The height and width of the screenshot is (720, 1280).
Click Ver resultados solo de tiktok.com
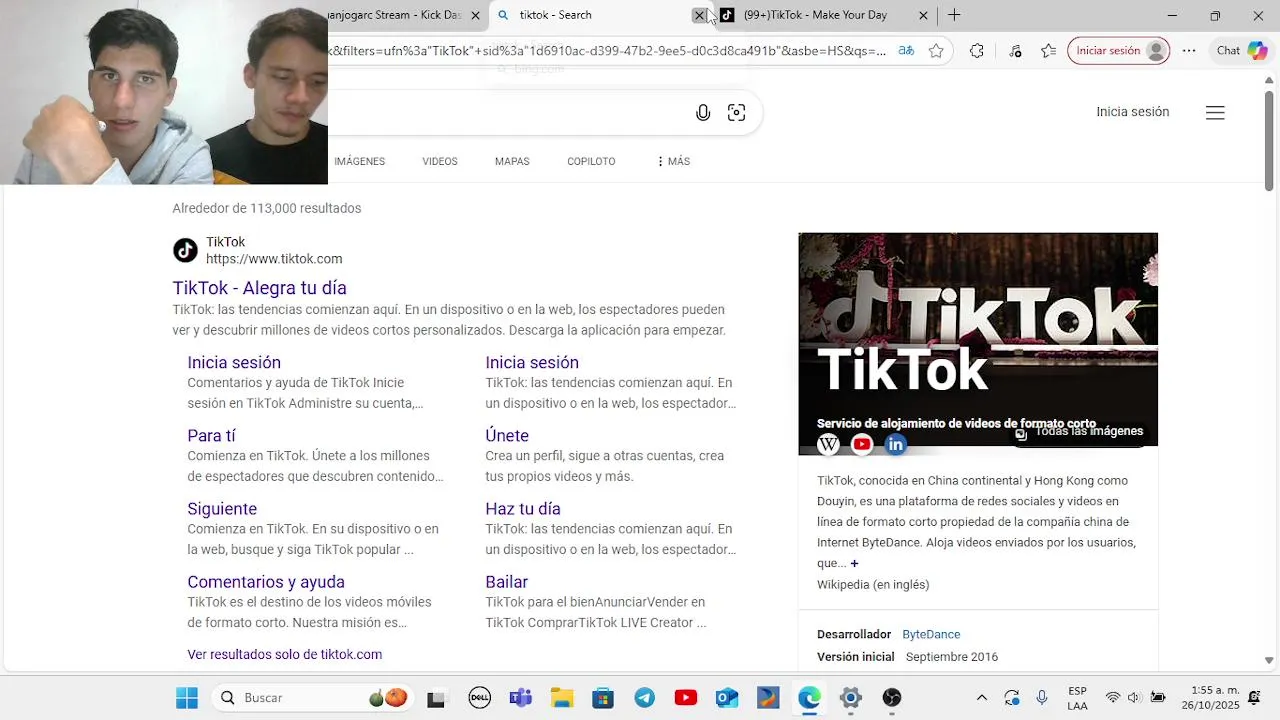point(285,654)
